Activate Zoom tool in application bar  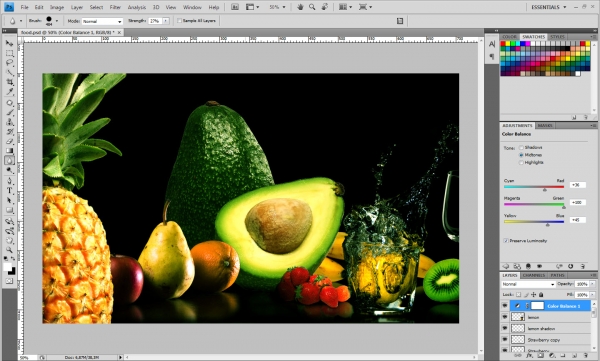click(312, 7)
